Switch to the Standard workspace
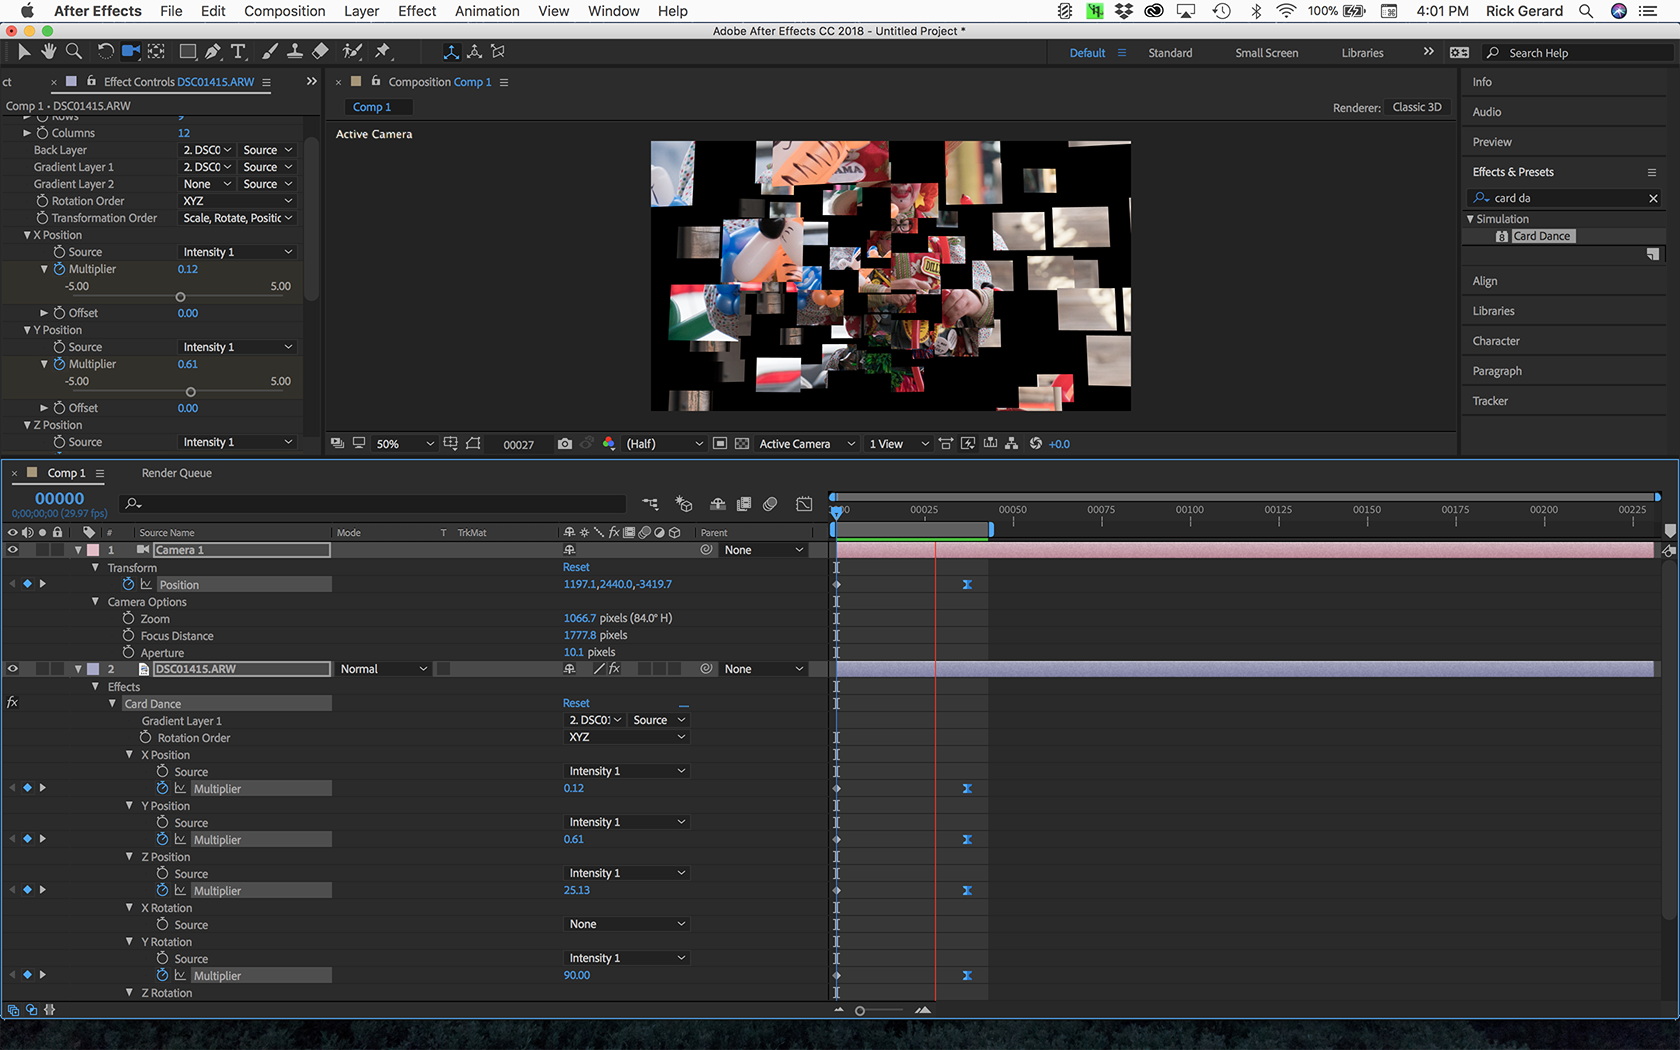The width and height of the screenshot is (1680, 1050). point(1169,53)
